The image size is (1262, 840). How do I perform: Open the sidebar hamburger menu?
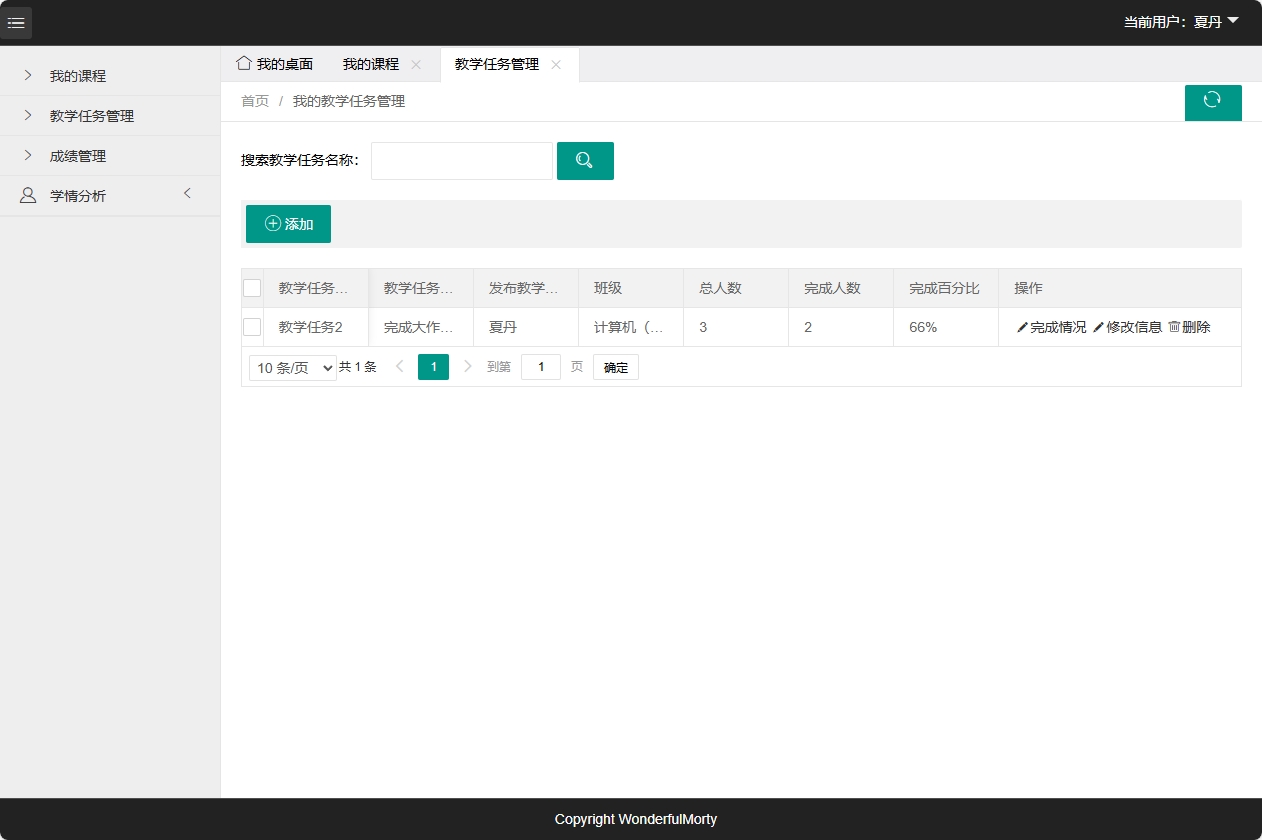tap(16, 22)
